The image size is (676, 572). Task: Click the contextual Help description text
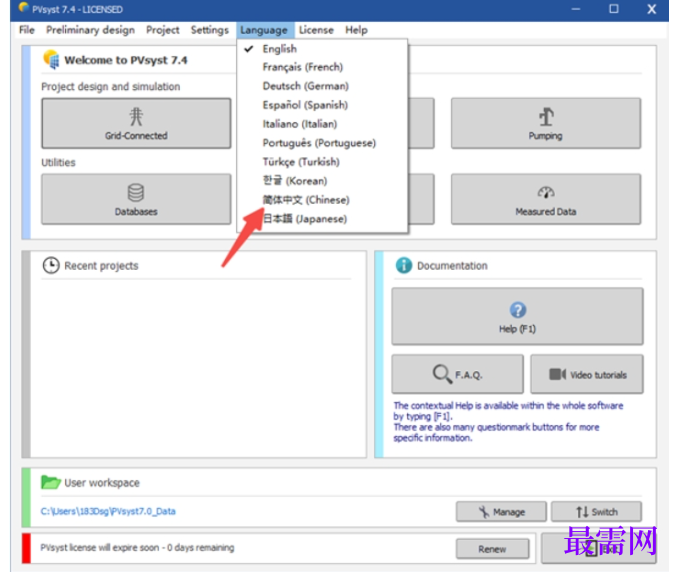click(508, 422)
